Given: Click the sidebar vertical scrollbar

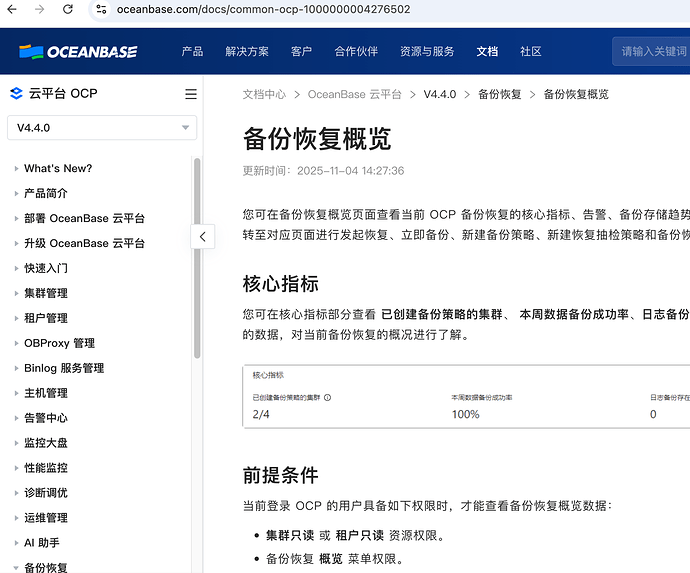Looking at the screenshot, I should (197, 260).
